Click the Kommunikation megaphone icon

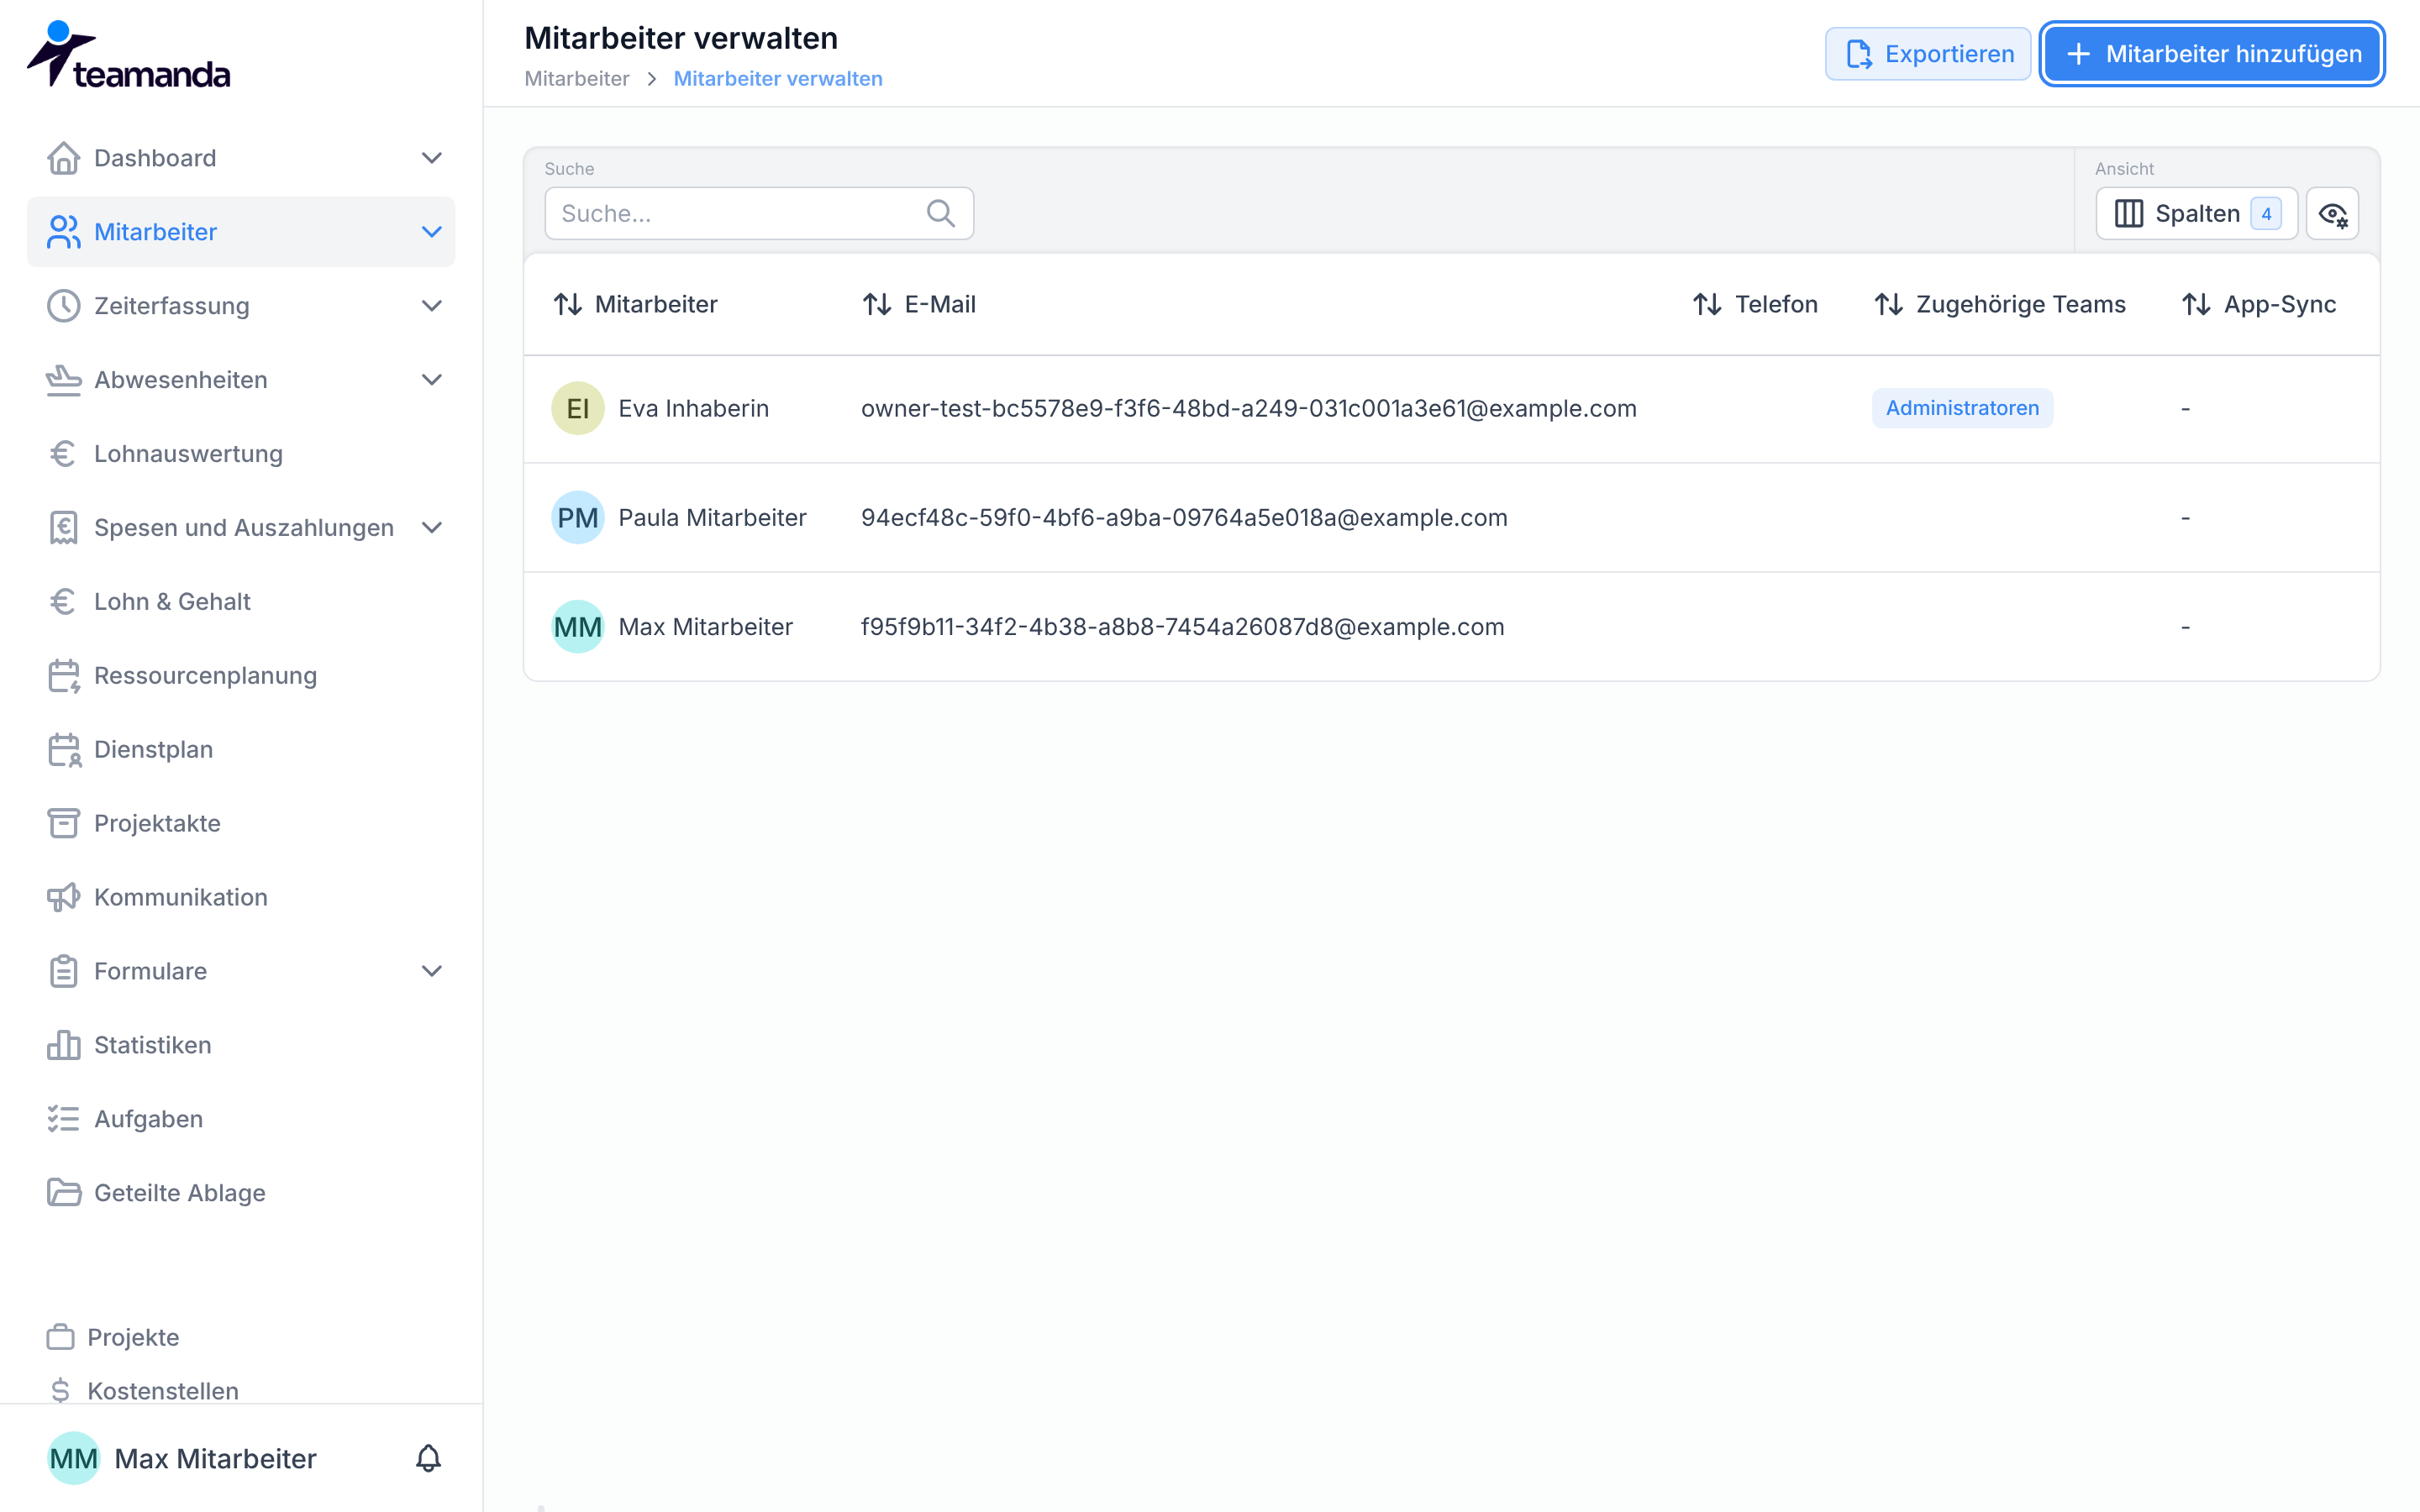click(x=63, y=897)
